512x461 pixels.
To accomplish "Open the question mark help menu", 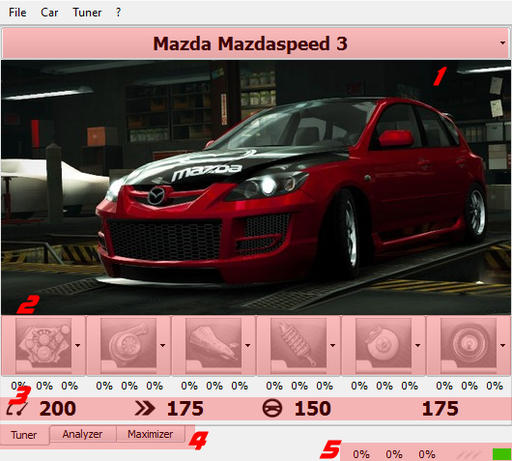I will click(118, 13).
